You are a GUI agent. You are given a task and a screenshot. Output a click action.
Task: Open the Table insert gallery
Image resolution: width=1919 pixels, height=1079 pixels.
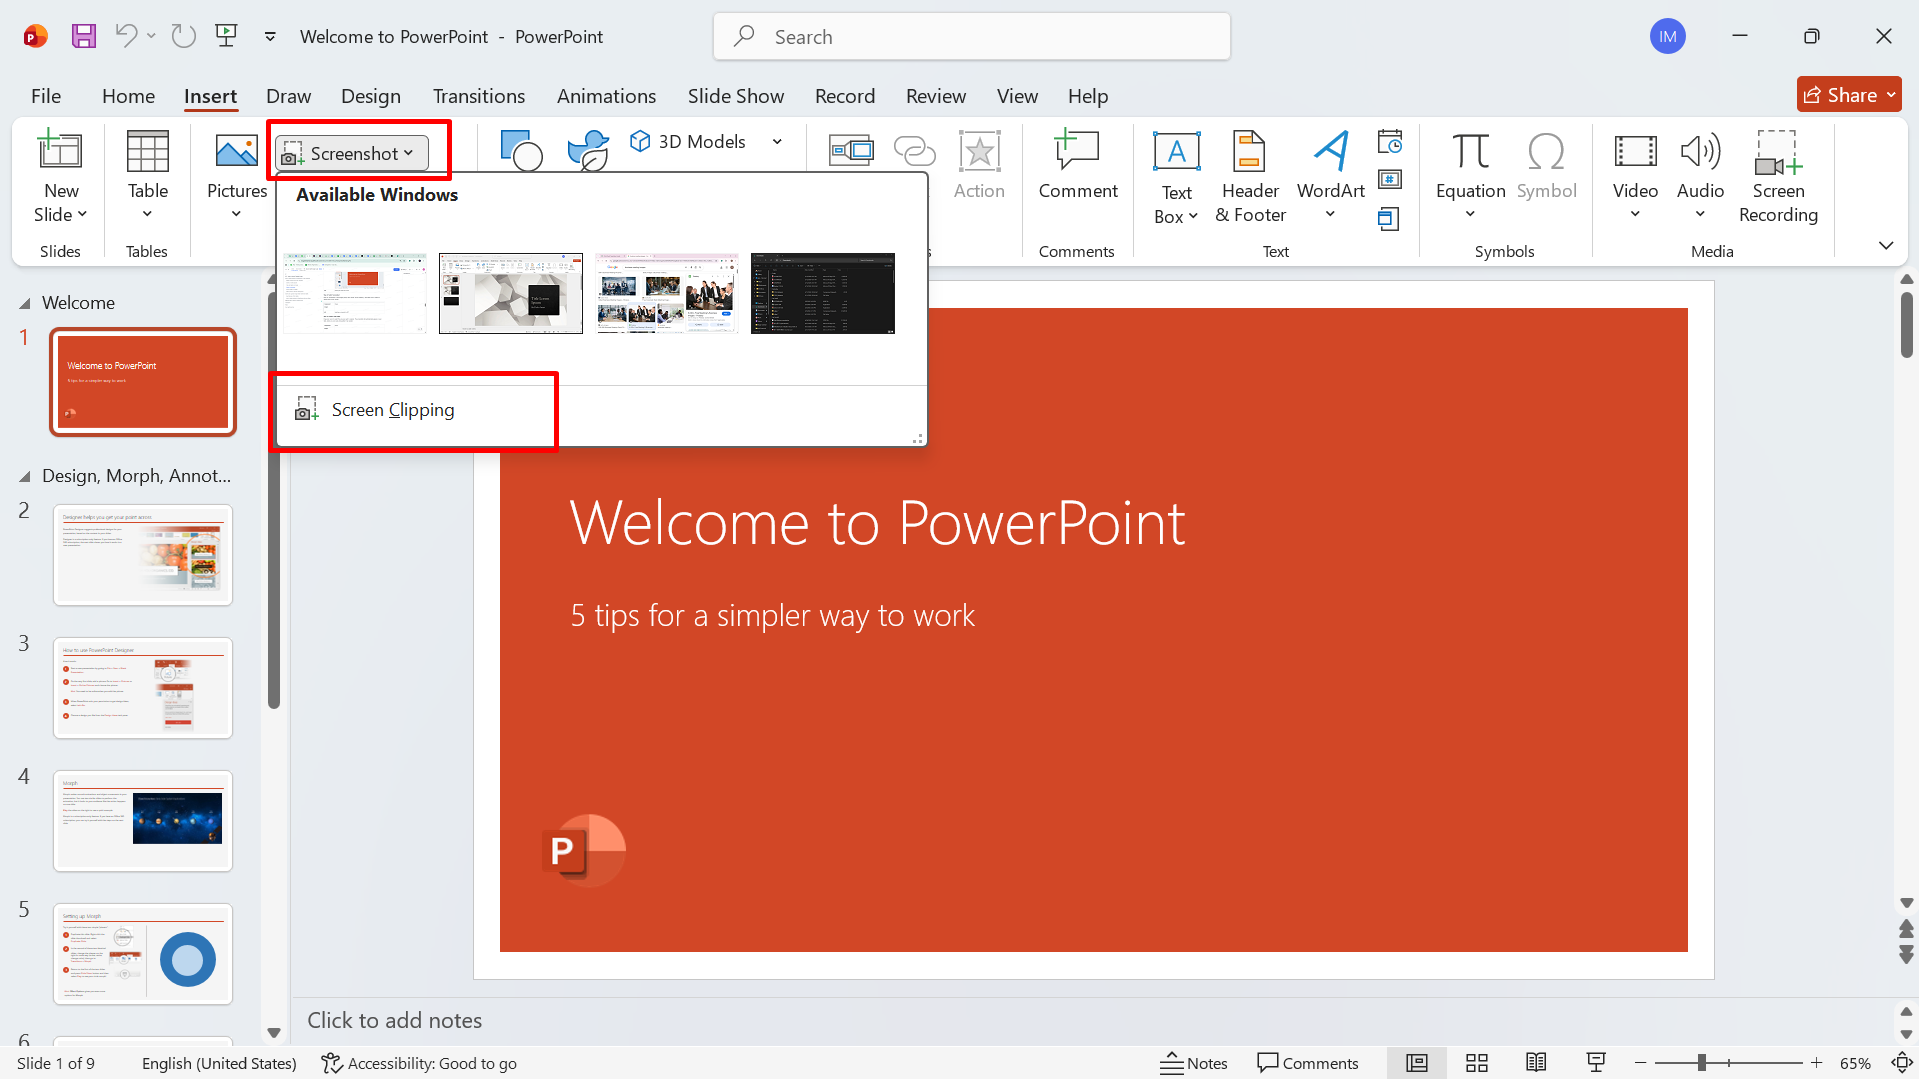pos(147,178)
